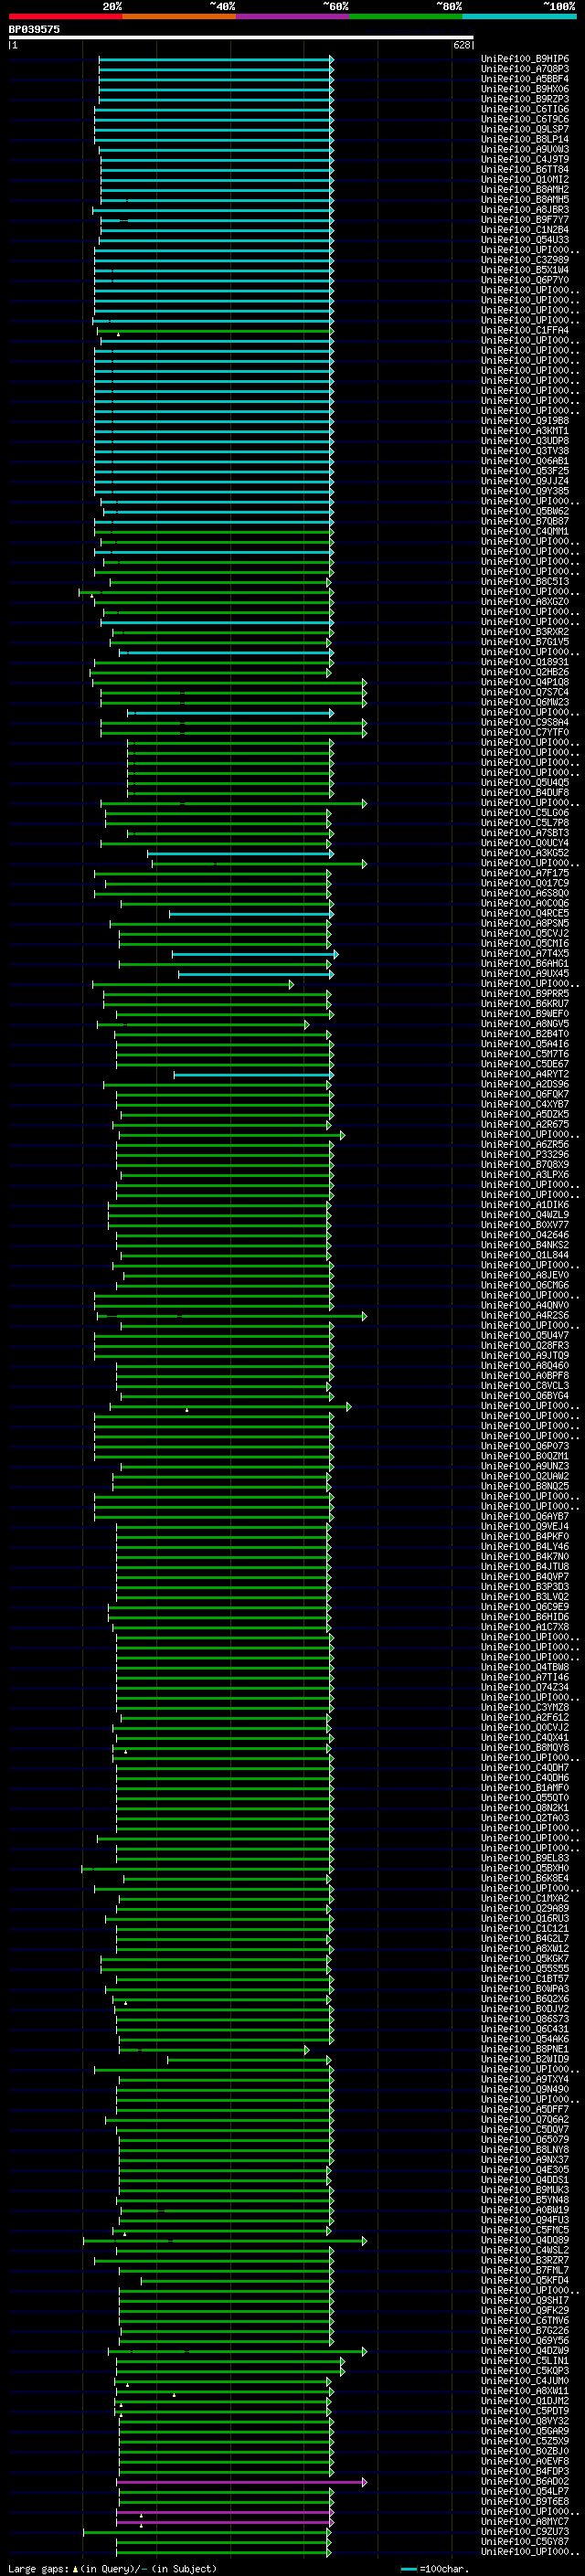Select label UniRef100_A8XGZ0
The height and width of the screenshot is (2576, 585).
(x=525, y=602)
